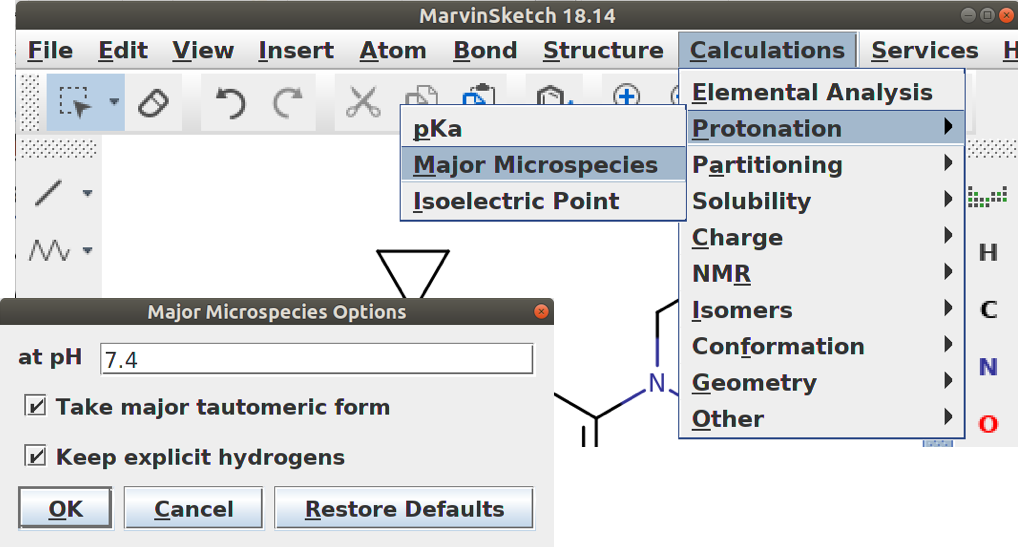Image resolution: width=1018 pixels, height=547 pixels.
Task: Click the Paste clipboard icon
Action: click(478, 95)
